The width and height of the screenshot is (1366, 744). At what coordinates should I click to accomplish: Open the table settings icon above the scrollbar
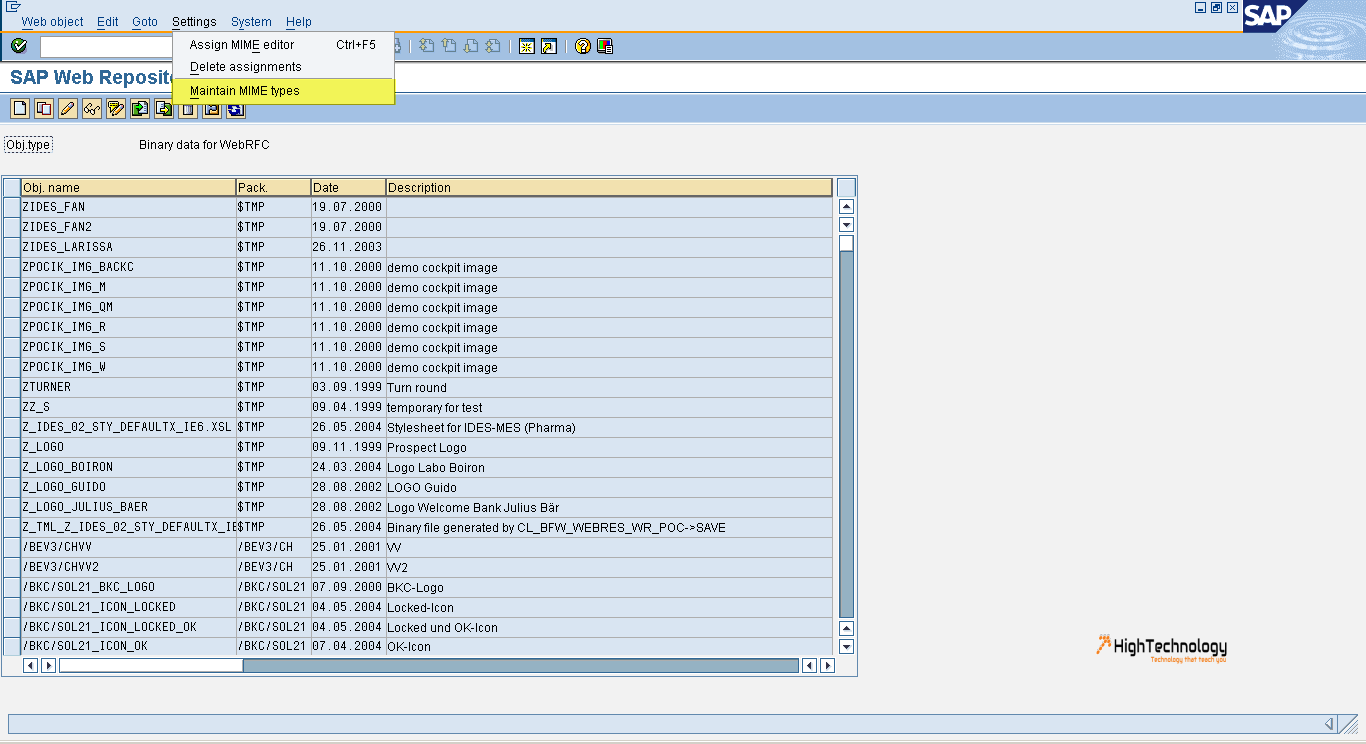(x=846, y=187)
